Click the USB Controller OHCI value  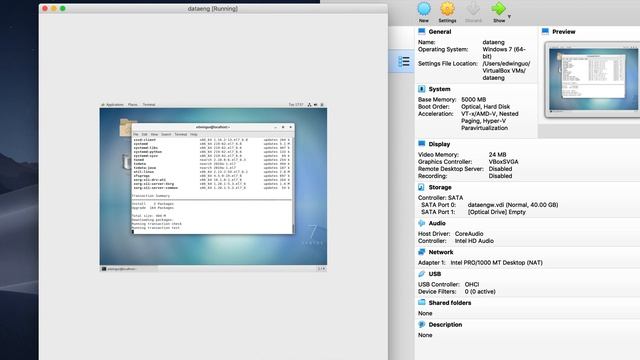click(x=472, y=284)
